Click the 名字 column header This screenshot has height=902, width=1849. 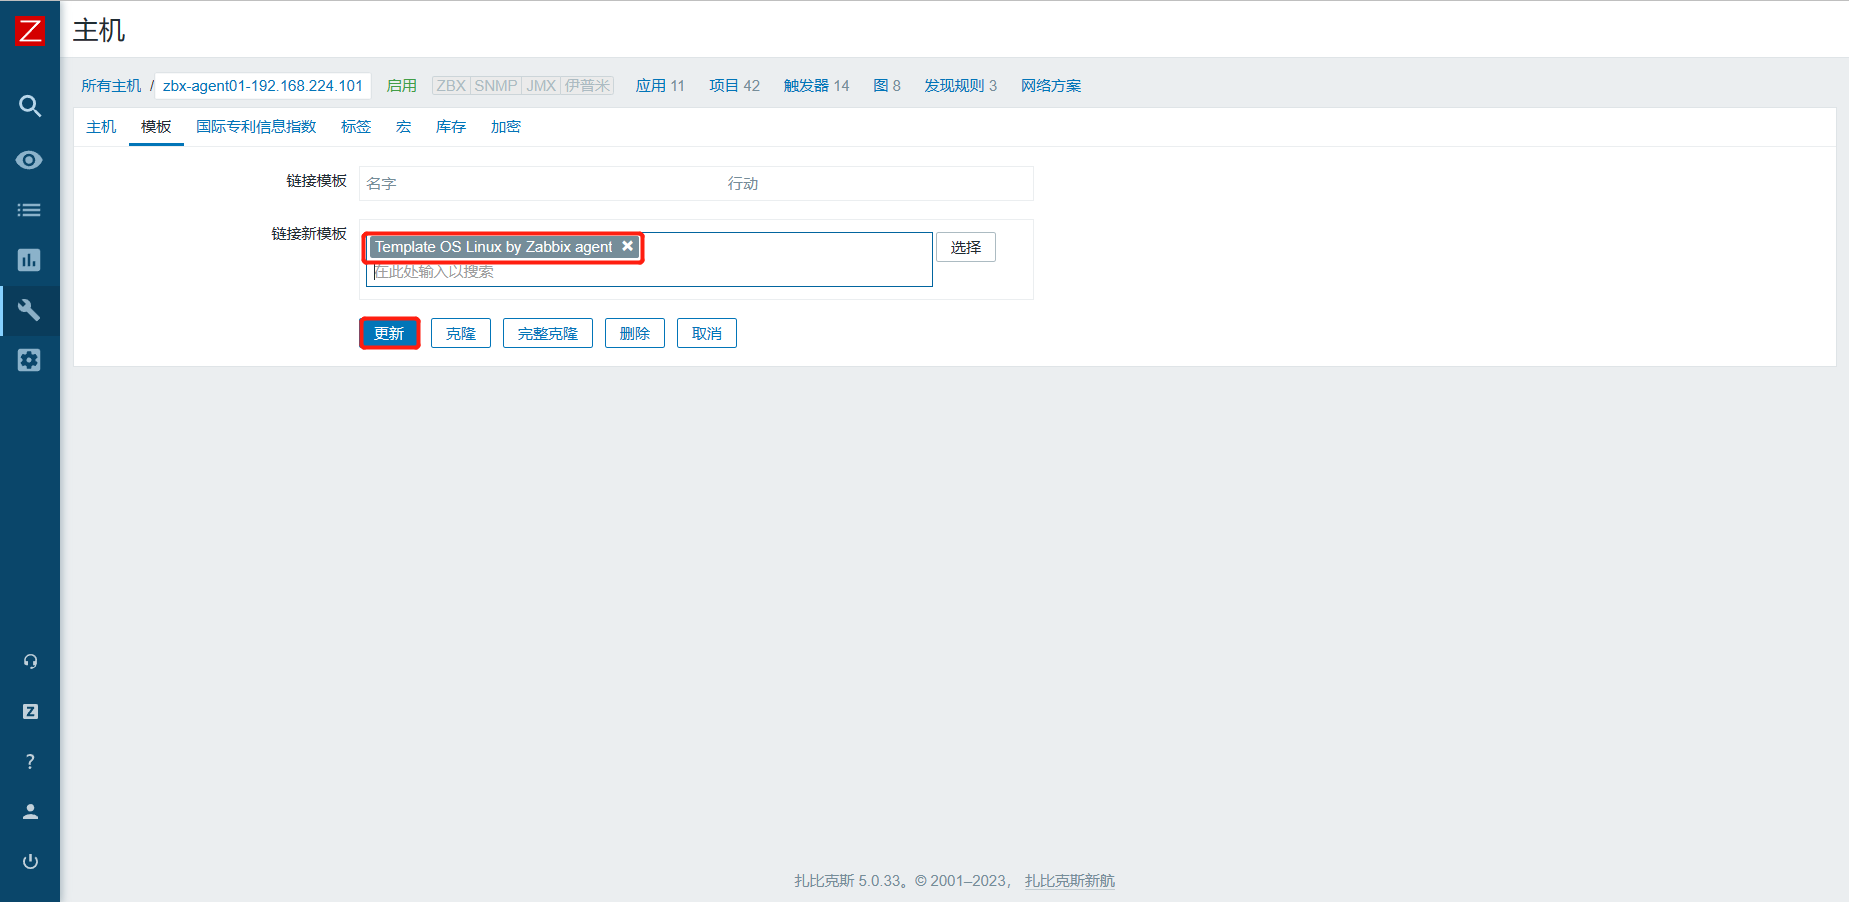(381, 184)
